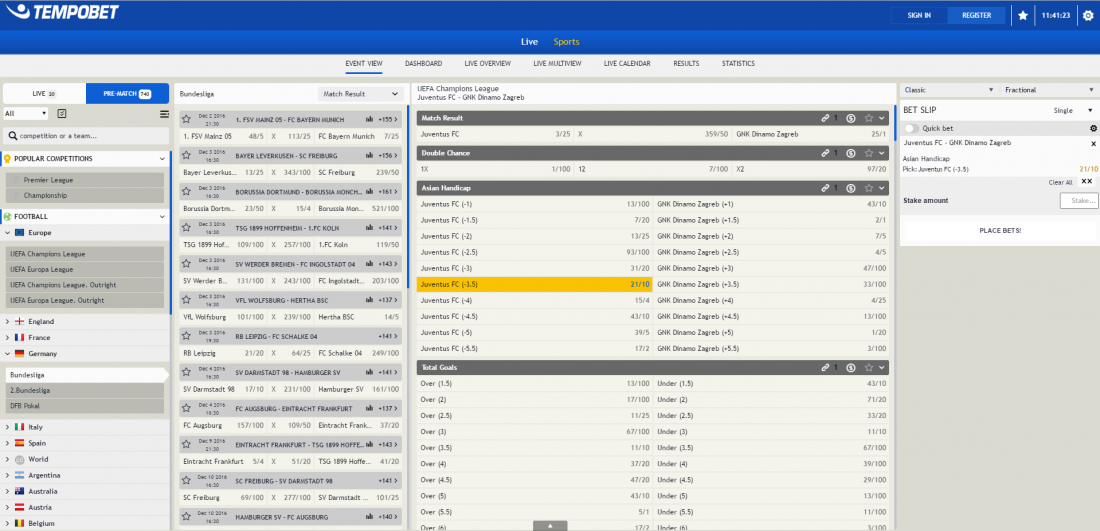Image resolution: width=1100 pixels, height=531 pixels.
Task: Open the Match Result market dropdown
Action: click(x=361, y=93)
